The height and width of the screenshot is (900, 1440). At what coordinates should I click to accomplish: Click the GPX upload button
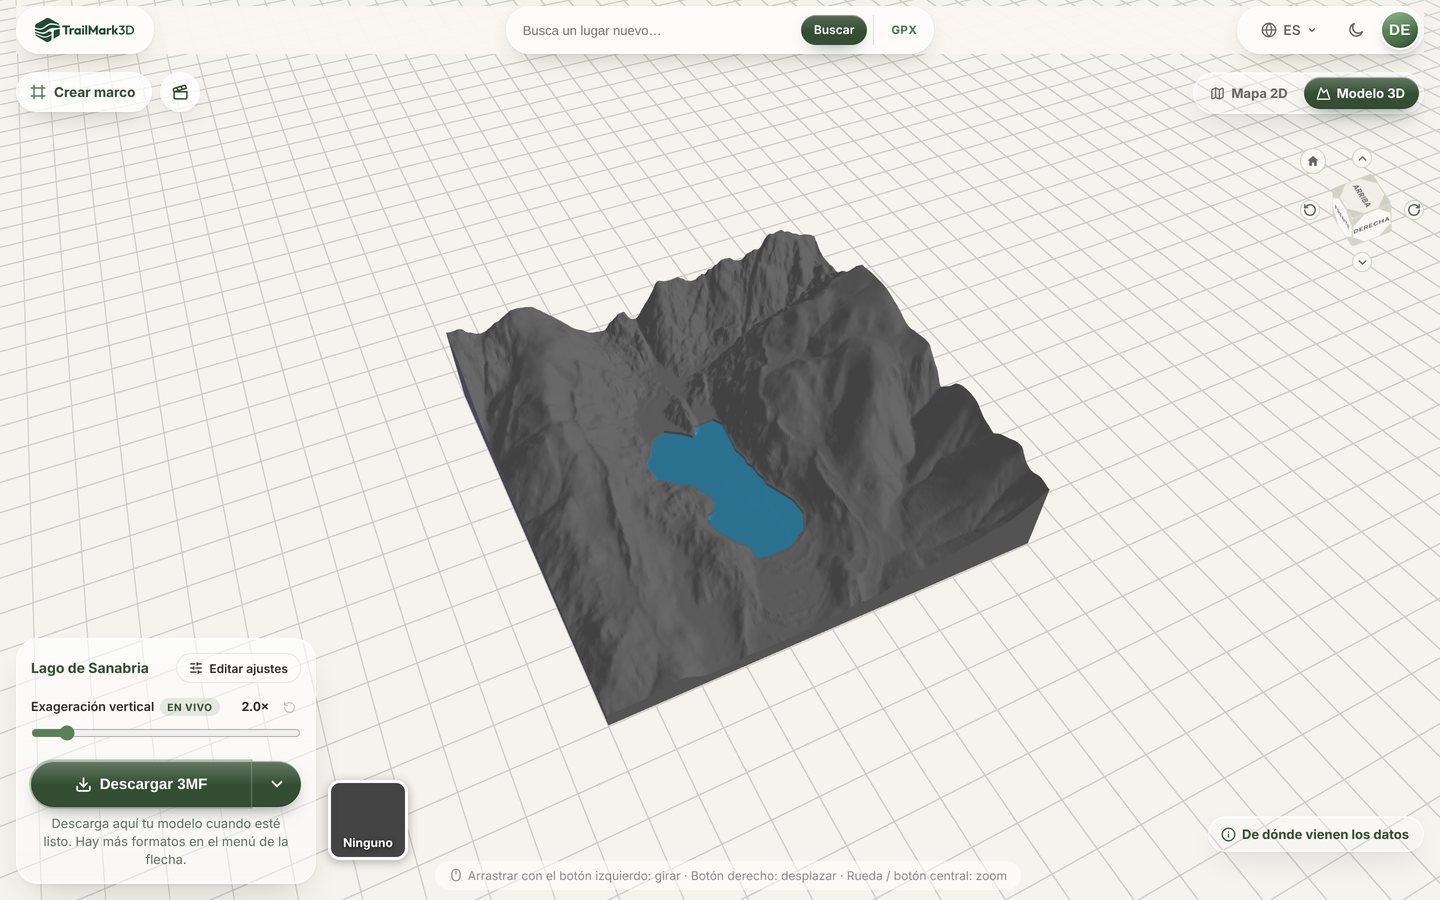(x=904, y=30)
